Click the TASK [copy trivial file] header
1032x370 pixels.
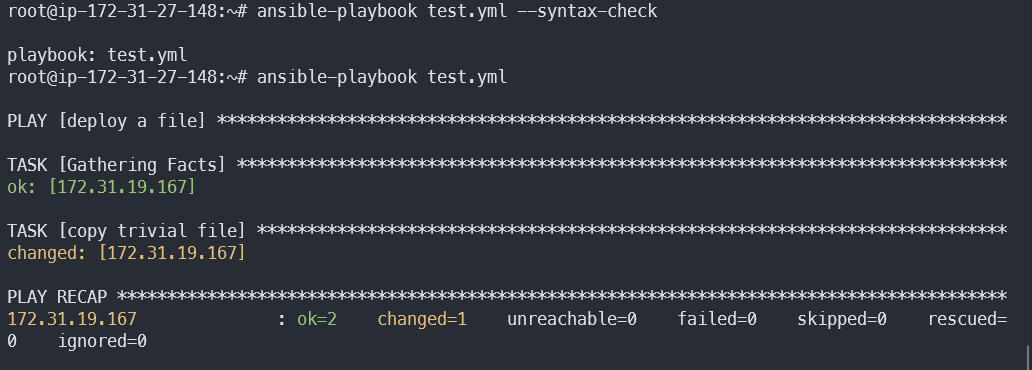(x=126, y=231)
